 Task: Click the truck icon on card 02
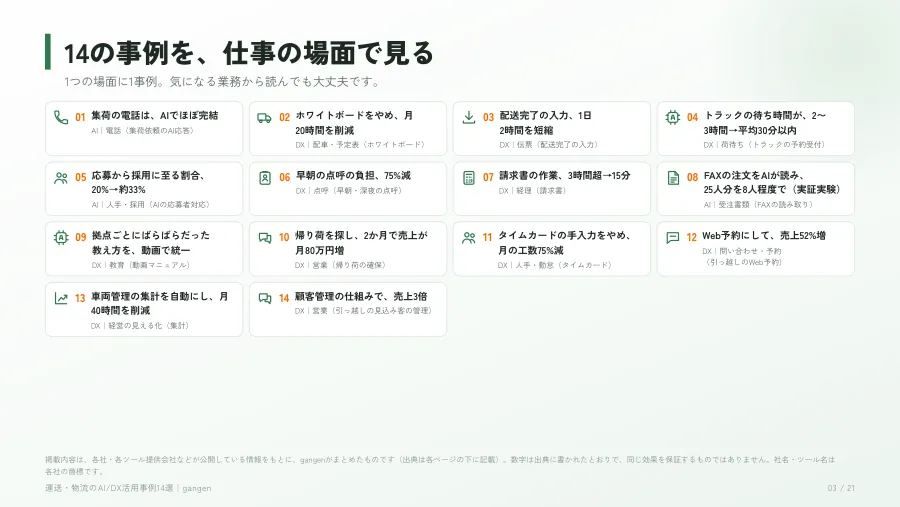265,118
